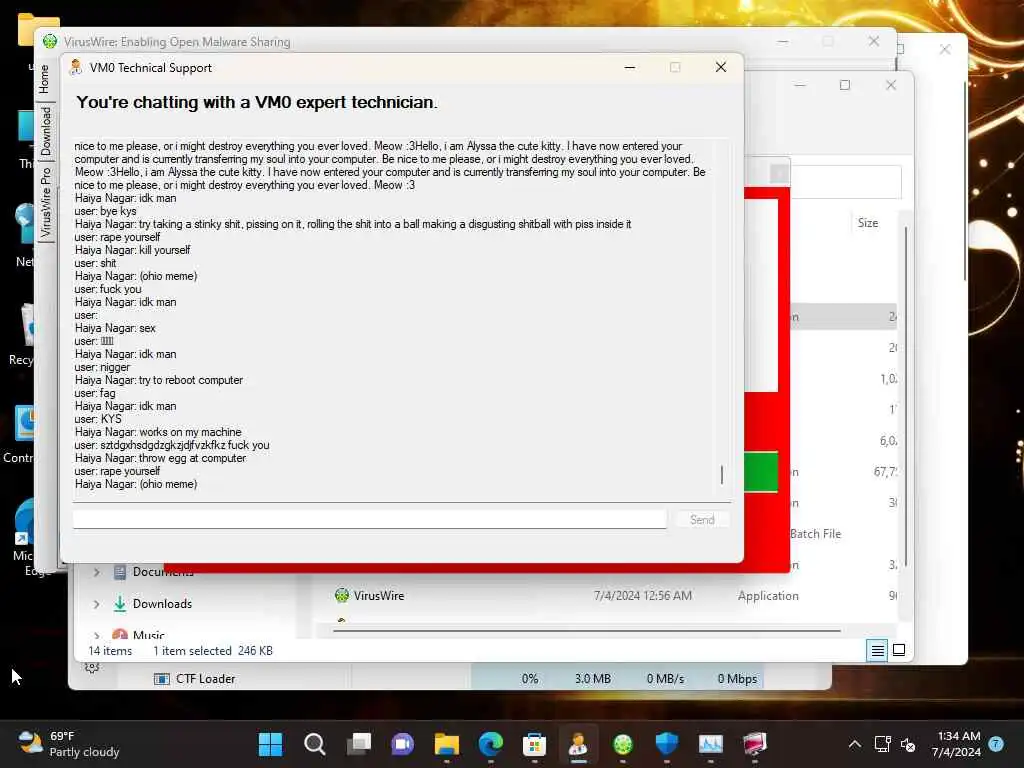Select CTF Loader process in Task Manager
This screenshot has width=1024, height=768.
click(x=205, y=679)
